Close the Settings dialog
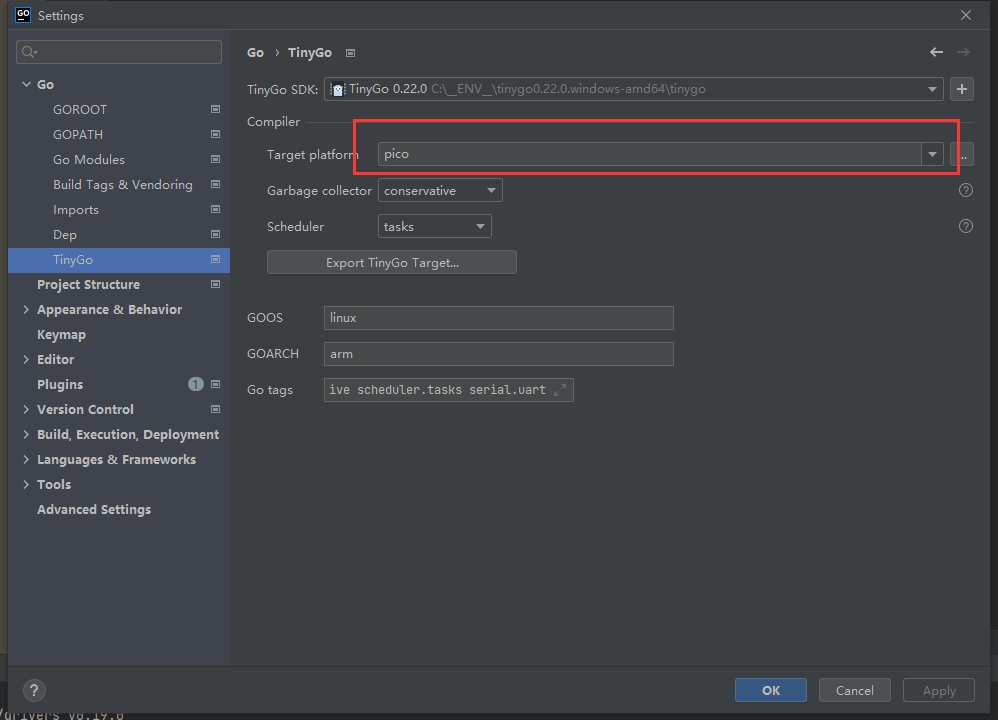This screenshot has height=720, width=998. [x=966, y=15]
